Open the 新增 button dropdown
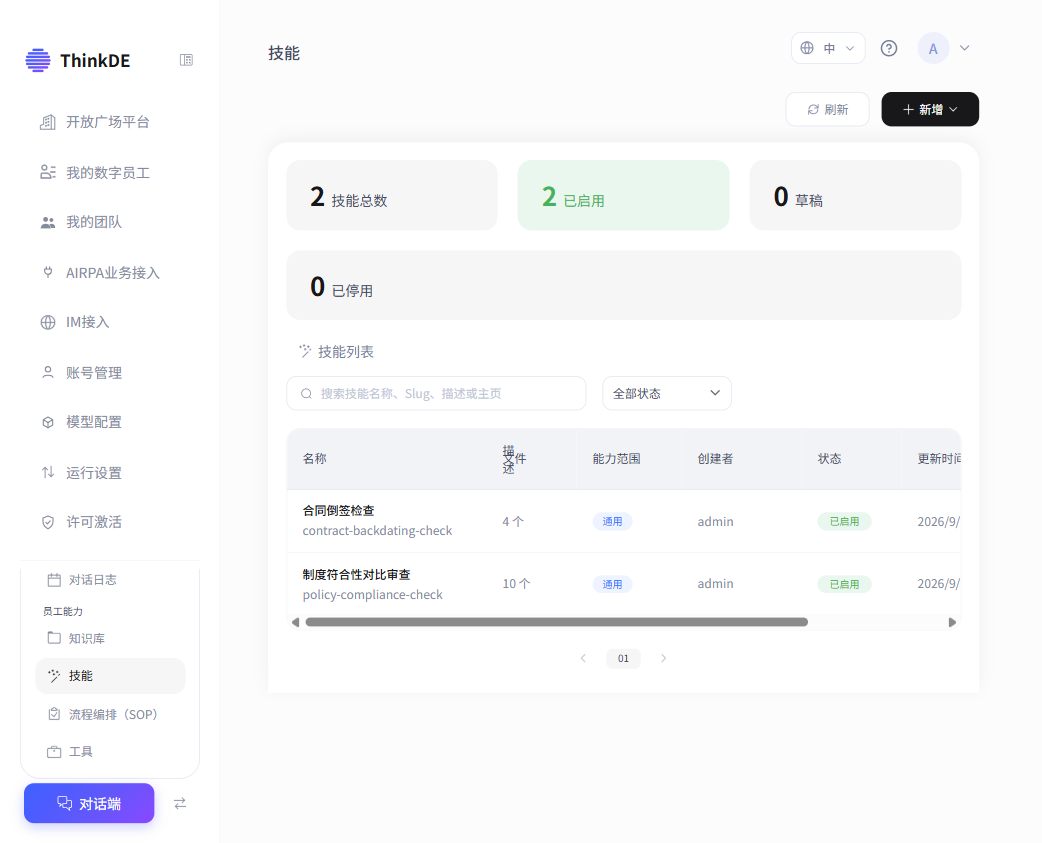 click(930, 110)
